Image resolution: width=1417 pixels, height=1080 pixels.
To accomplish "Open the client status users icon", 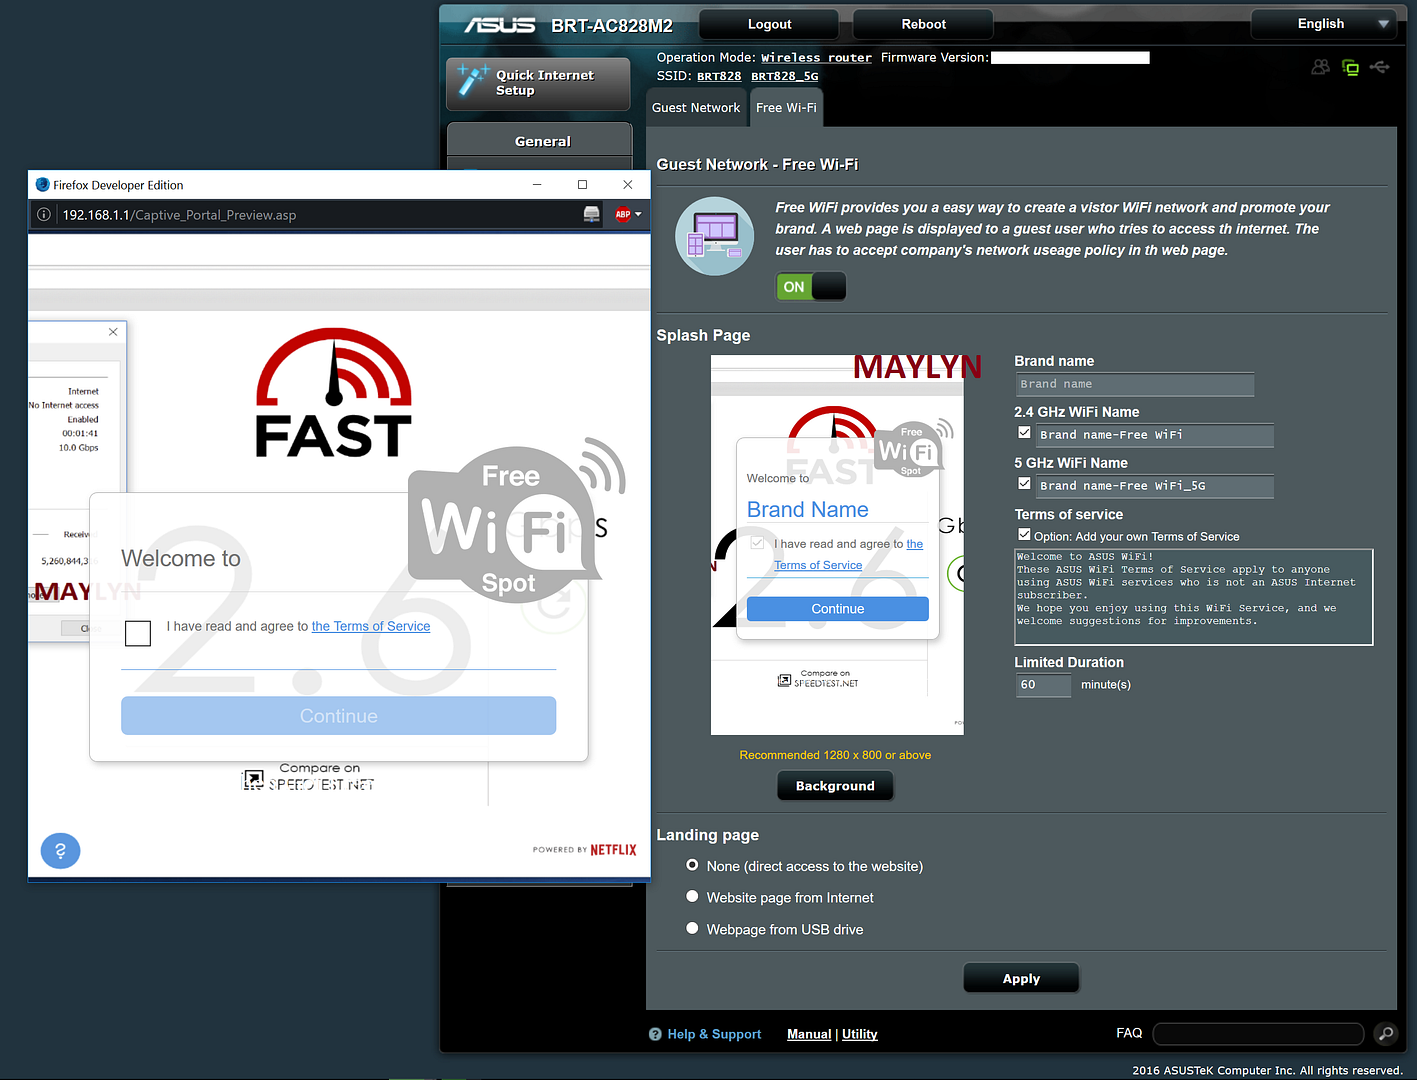I will pyautogui.click(x=1320, y=67).
